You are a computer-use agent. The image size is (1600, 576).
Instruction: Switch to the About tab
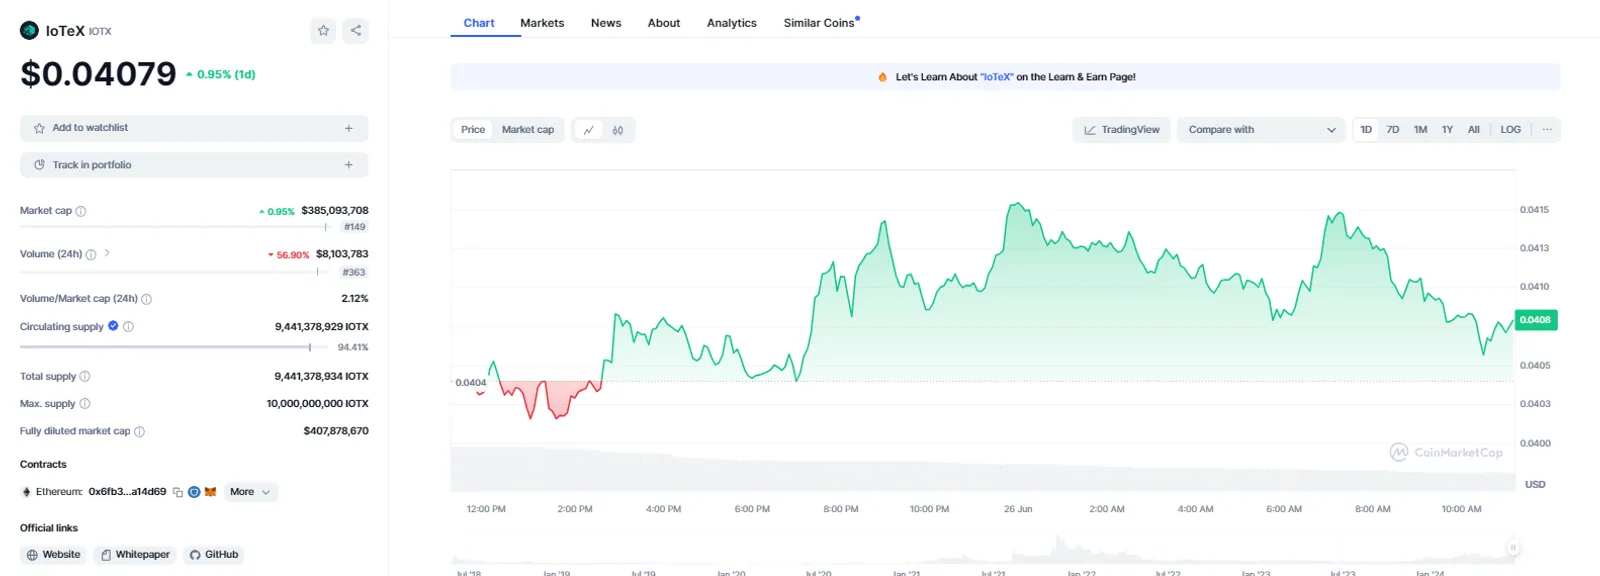(664, 23)
